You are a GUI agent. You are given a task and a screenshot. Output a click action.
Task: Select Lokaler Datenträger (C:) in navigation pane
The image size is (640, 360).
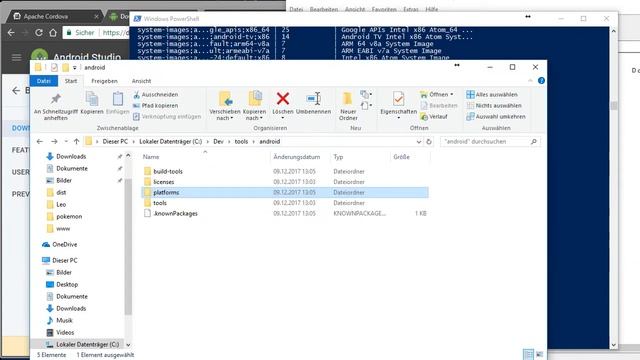pyautogui.click(x=87, y=344)
